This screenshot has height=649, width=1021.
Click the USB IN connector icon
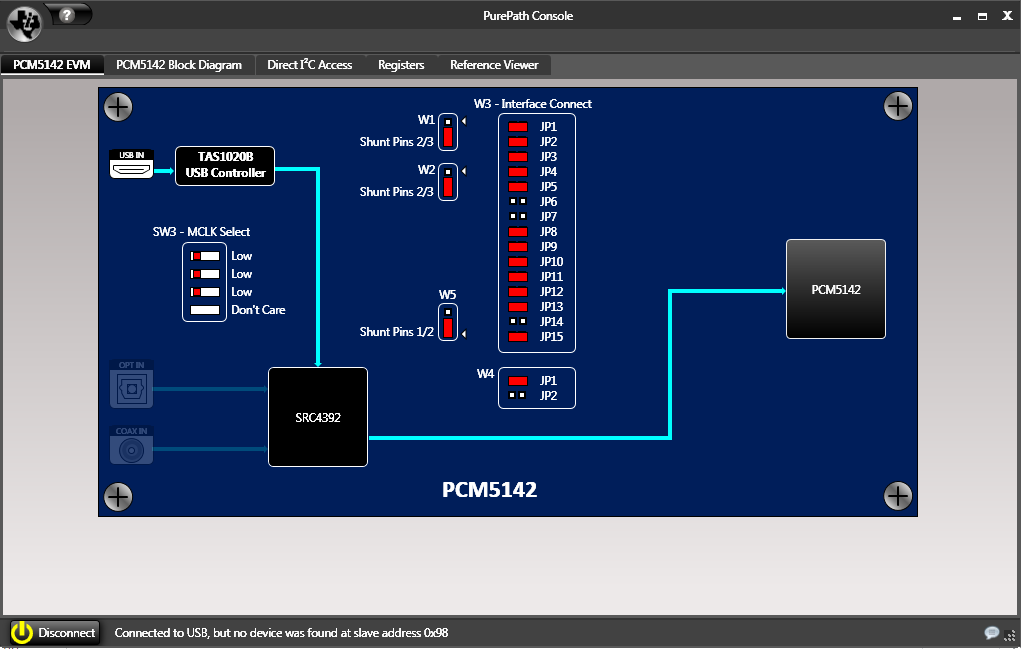pos(132,164)
